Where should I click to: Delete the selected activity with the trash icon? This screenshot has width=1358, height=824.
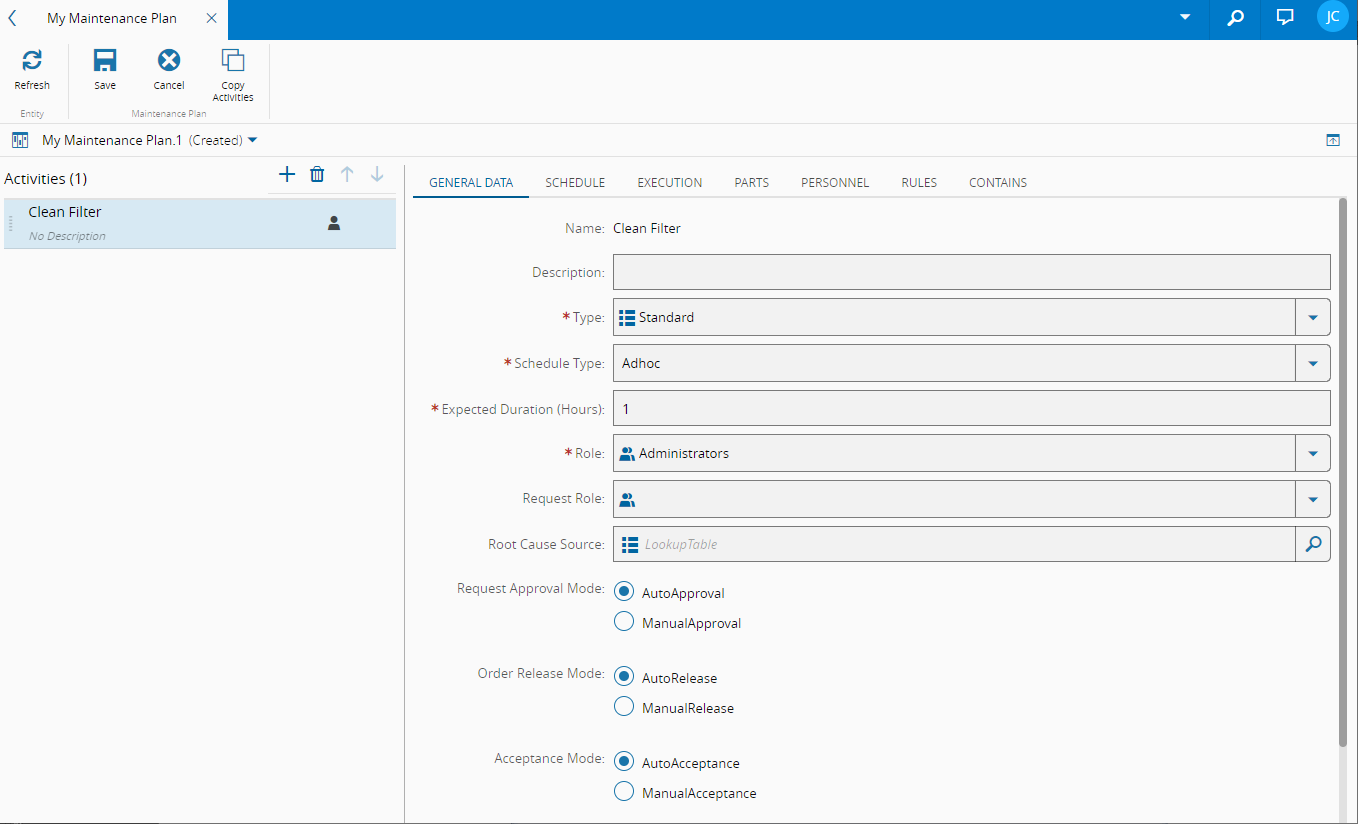(x=317, y=175)
